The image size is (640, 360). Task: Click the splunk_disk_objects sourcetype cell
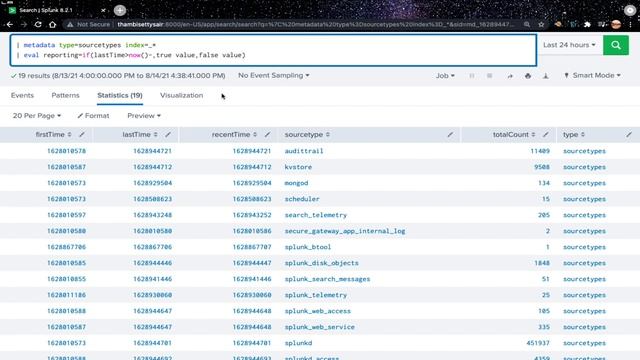pyautogui.click(x=321, y=263)
